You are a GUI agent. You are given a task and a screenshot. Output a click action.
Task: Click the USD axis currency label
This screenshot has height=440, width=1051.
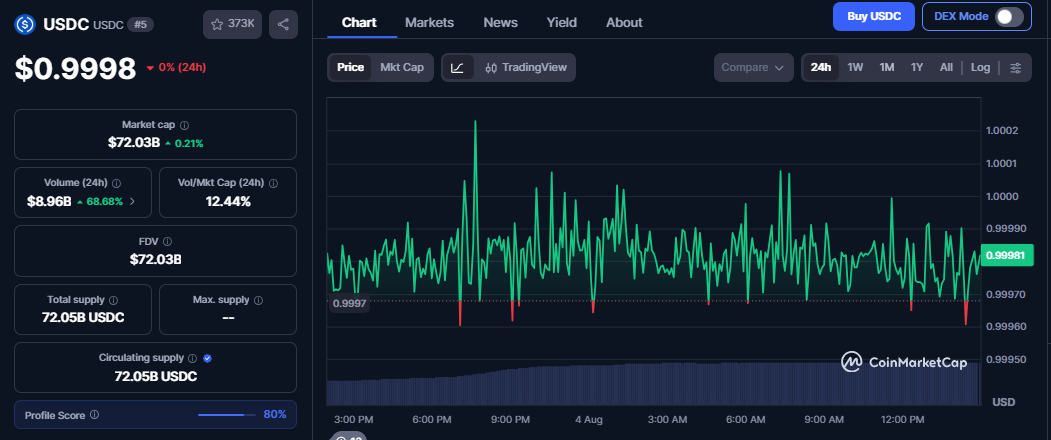pyautogui.click(x=1003, y=402)
